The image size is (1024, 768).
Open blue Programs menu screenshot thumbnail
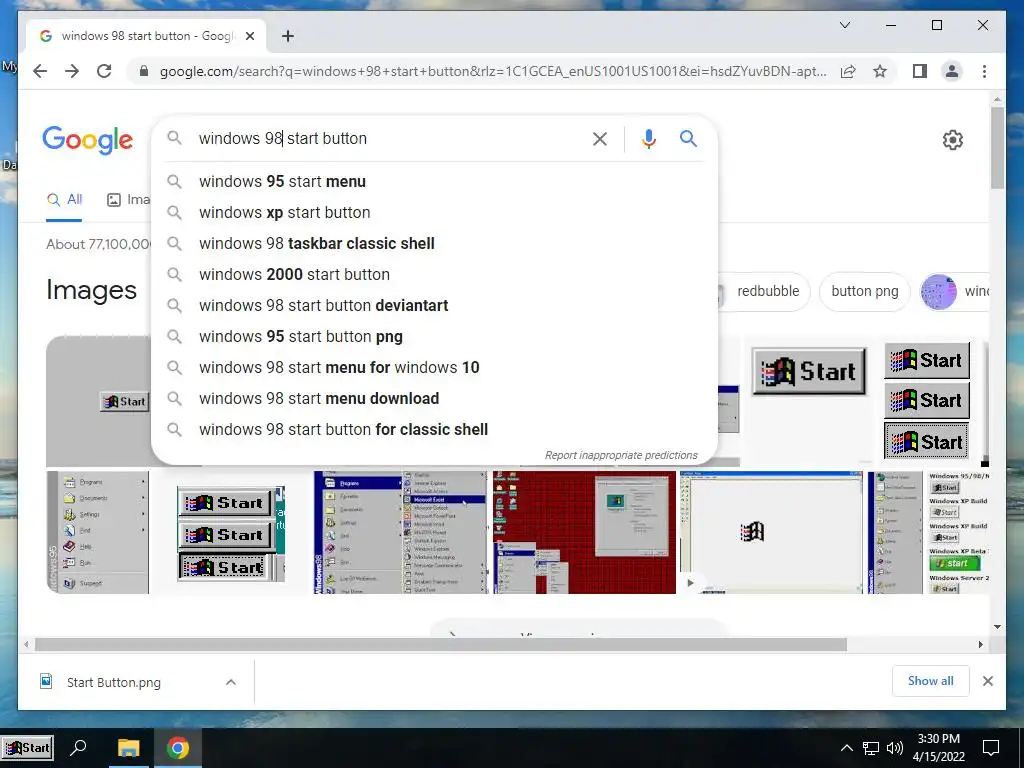tap(400, 532)
